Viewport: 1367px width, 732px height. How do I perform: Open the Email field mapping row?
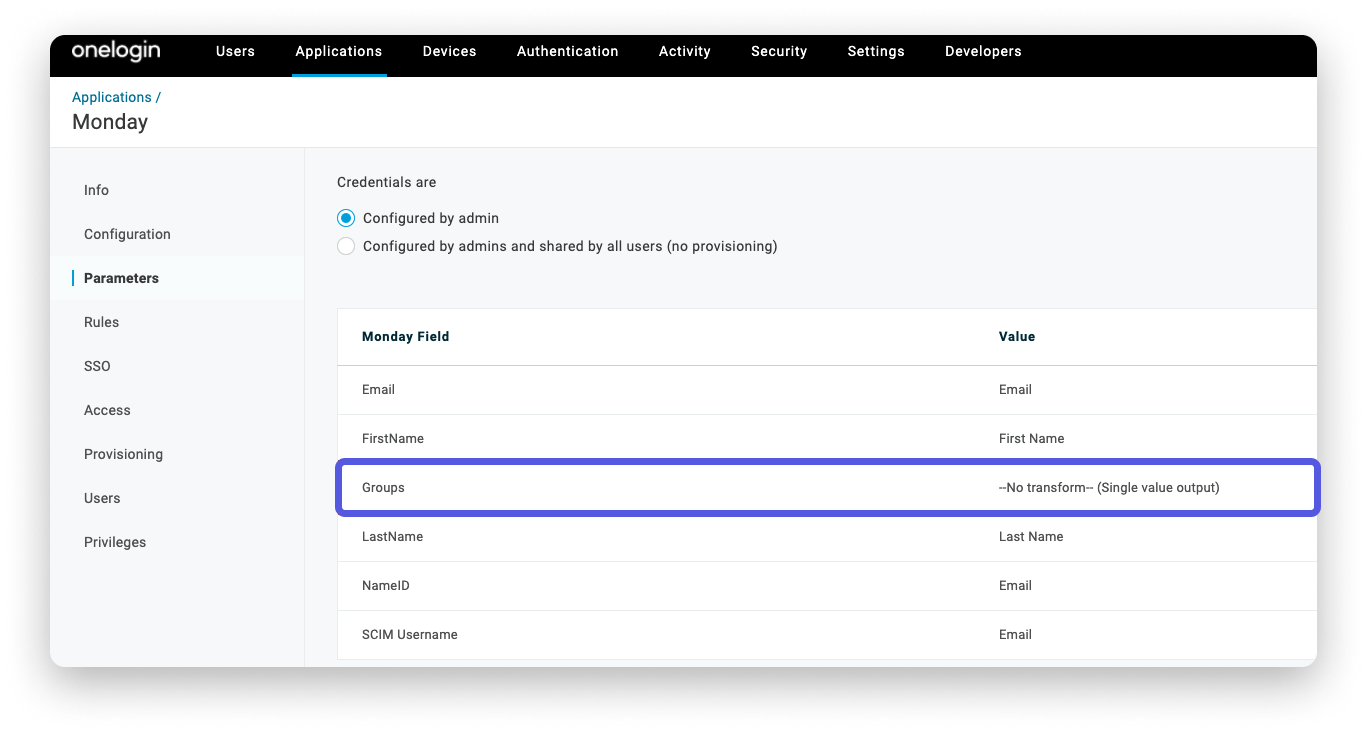828,390
